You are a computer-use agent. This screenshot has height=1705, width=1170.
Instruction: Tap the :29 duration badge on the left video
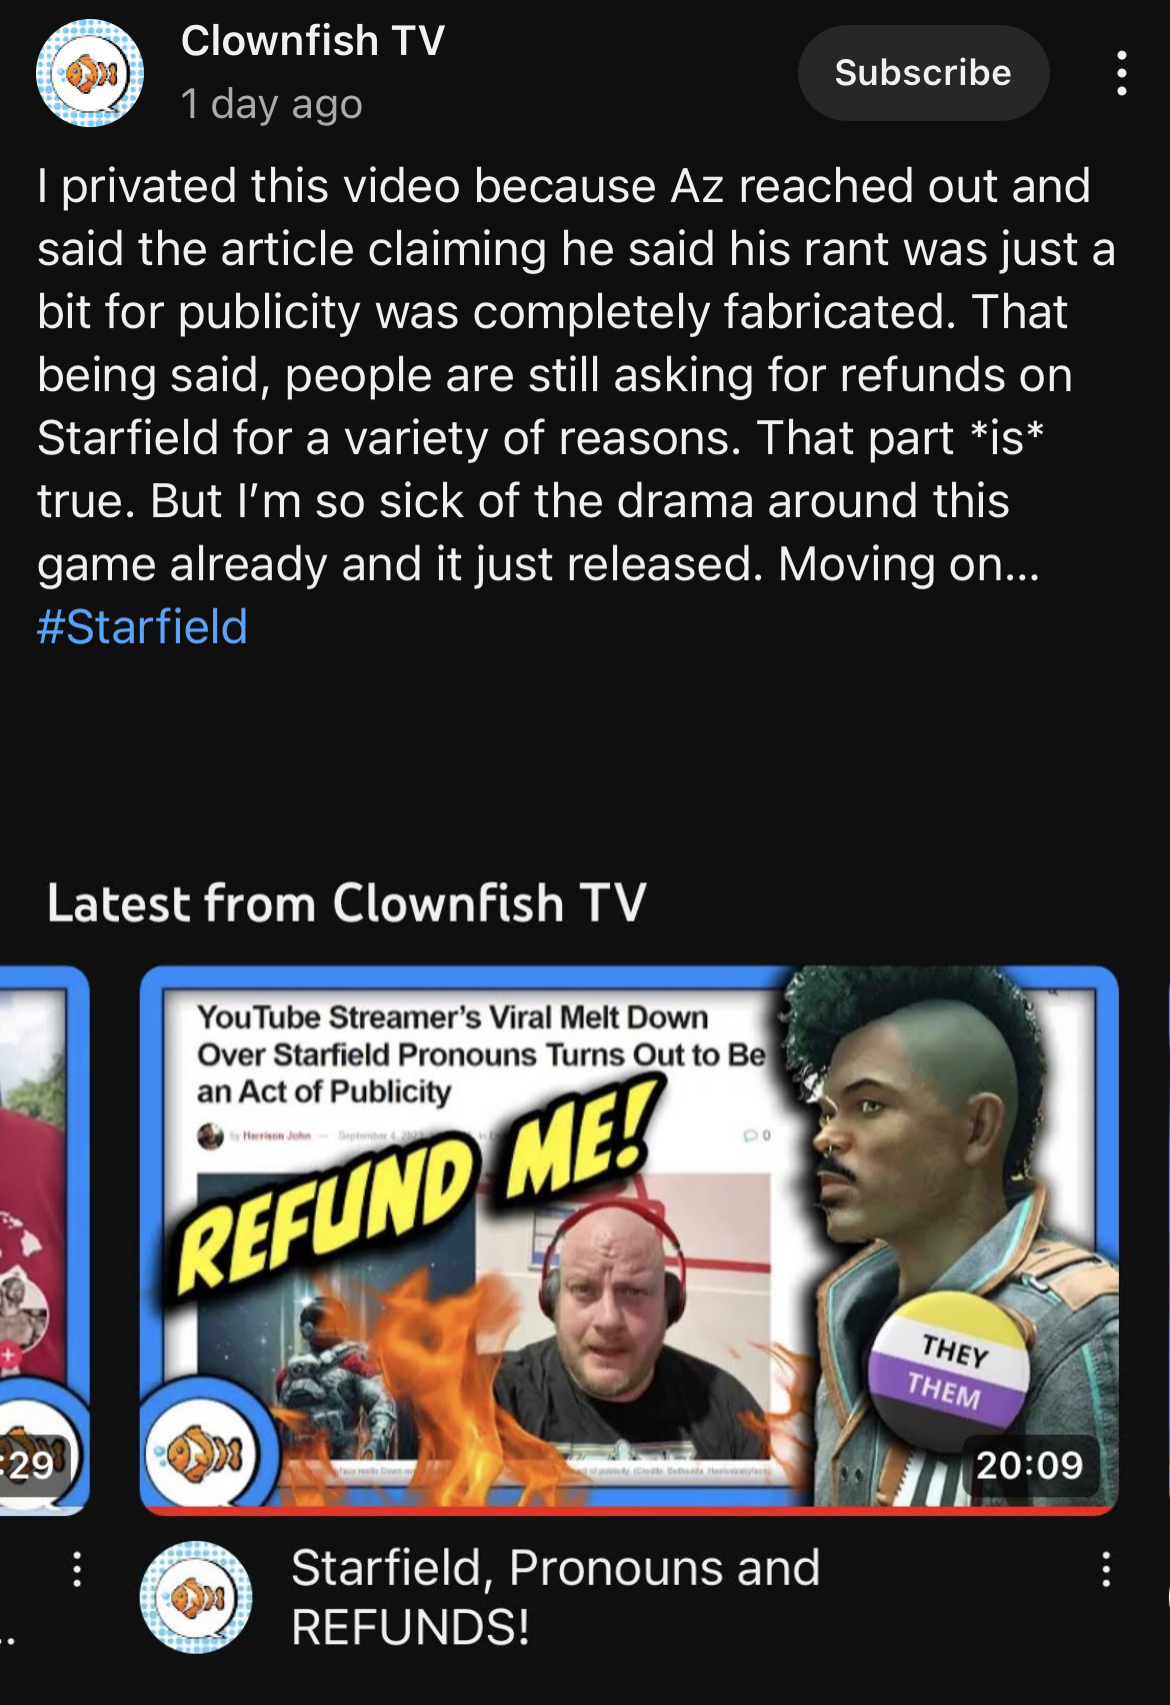click(x=32, y=1465)
